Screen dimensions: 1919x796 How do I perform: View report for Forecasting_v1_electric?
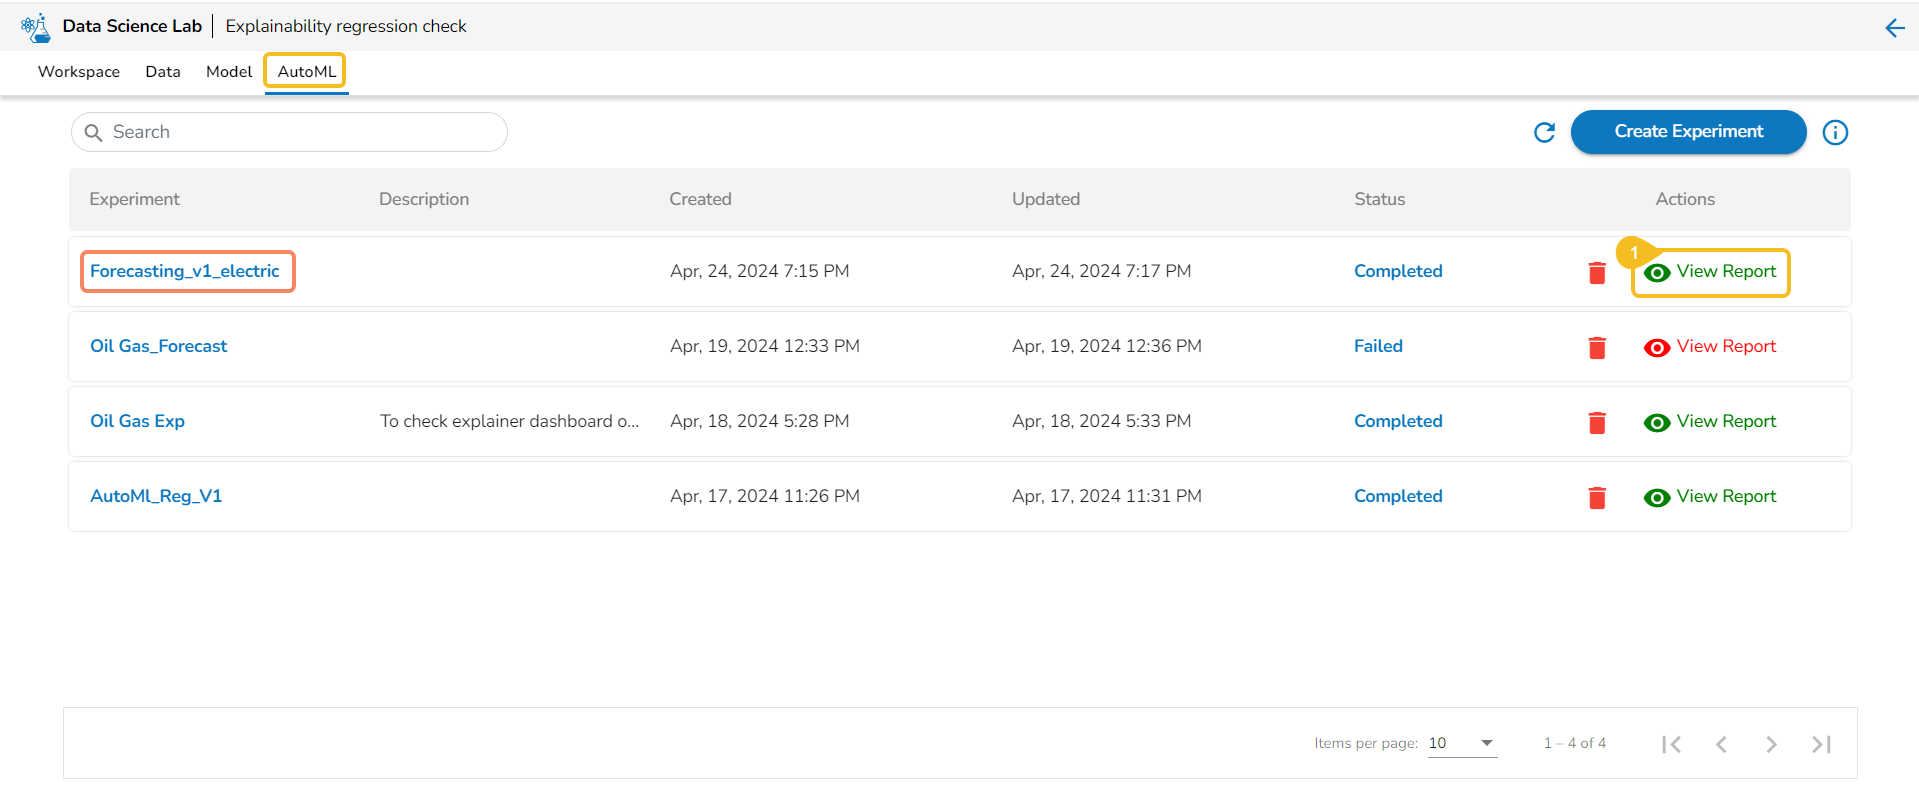[x=1711, y=272]
